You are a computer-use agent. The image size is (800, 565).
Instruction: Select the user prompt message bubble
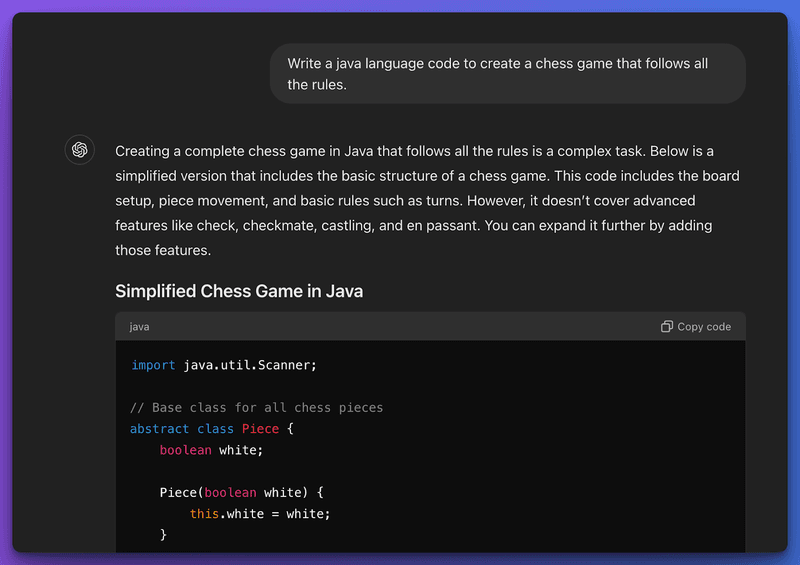tap(507, 74)
